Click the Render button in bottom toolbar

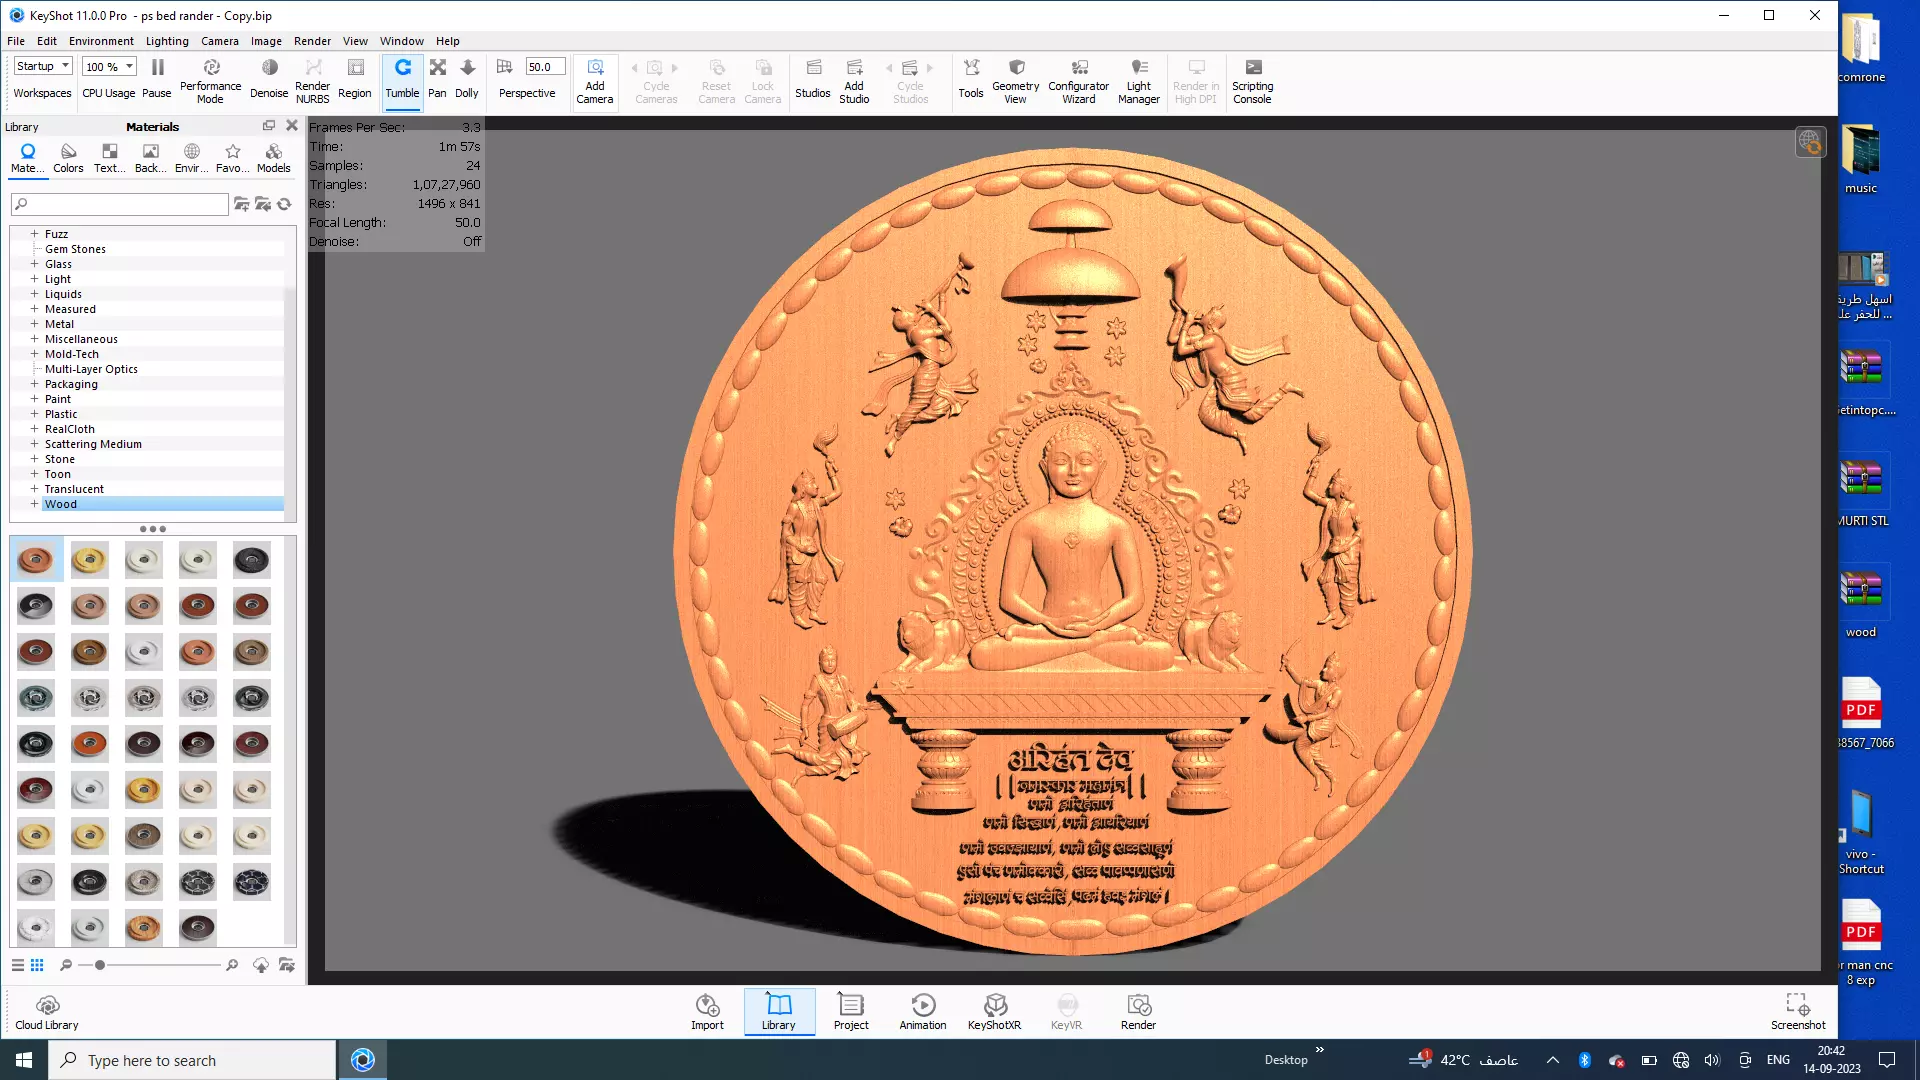(1138, 1011)
